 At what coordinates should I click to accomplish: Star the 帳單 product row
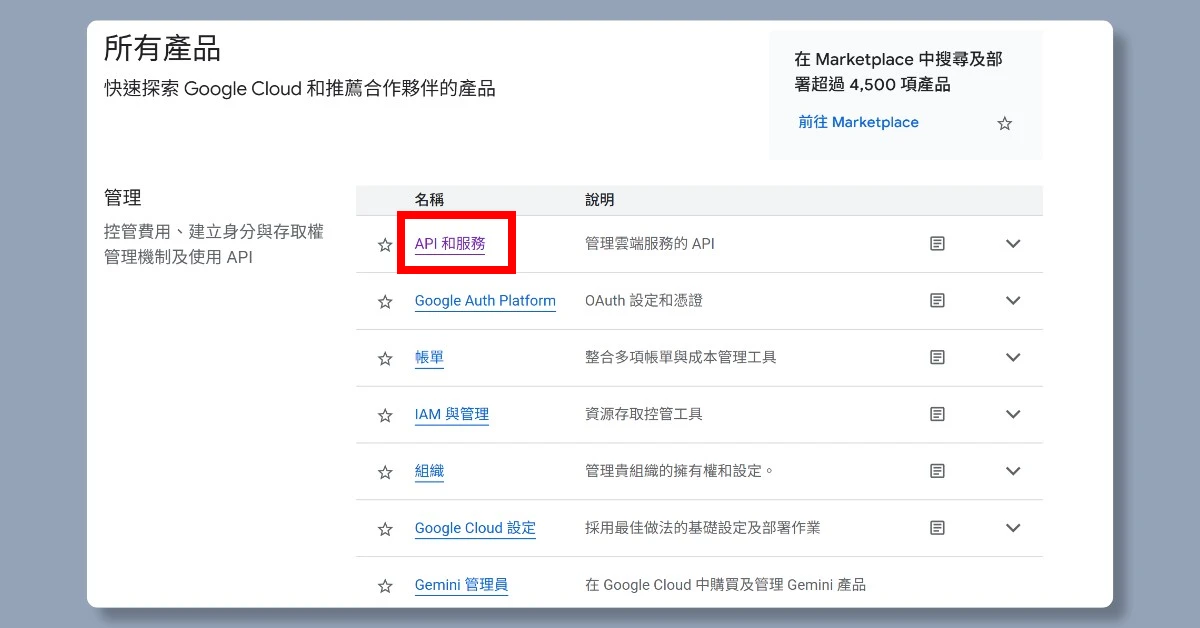385,359
